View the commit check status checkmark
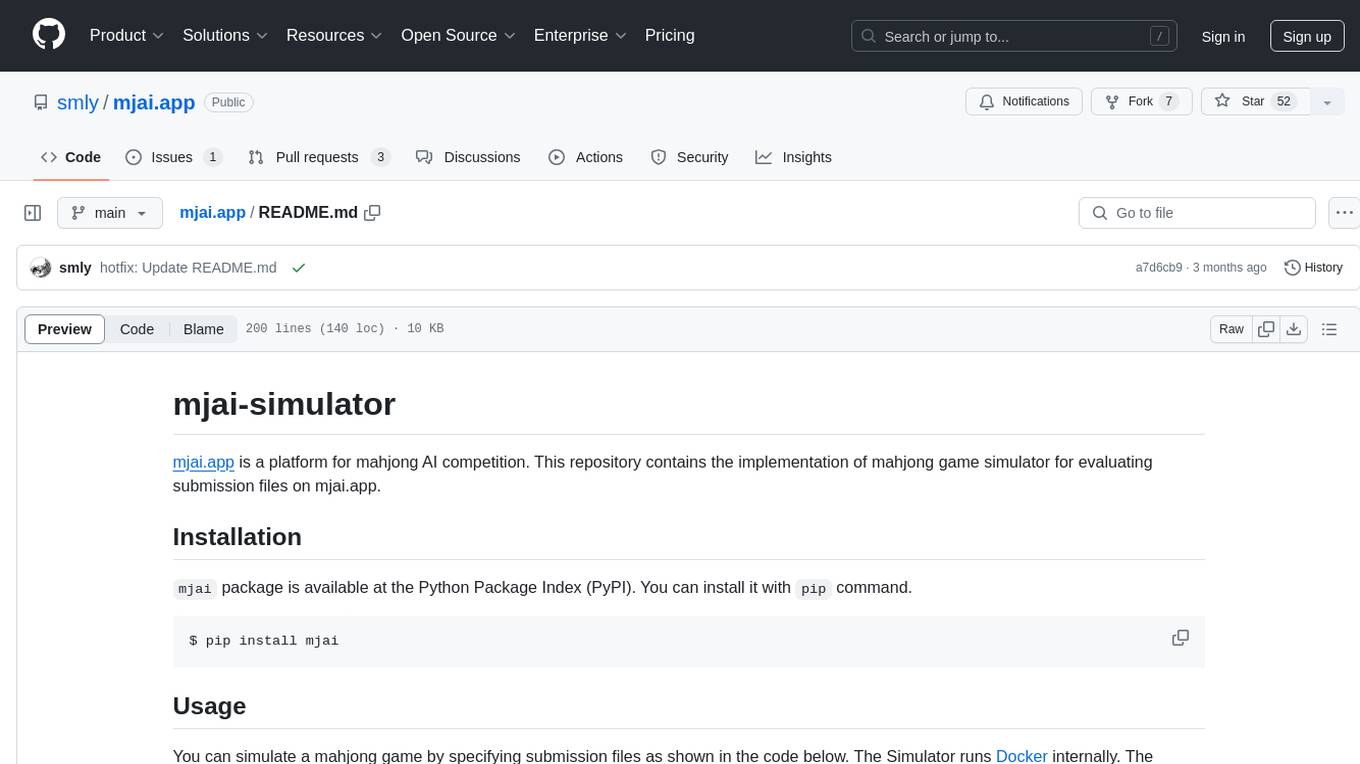 298,268
